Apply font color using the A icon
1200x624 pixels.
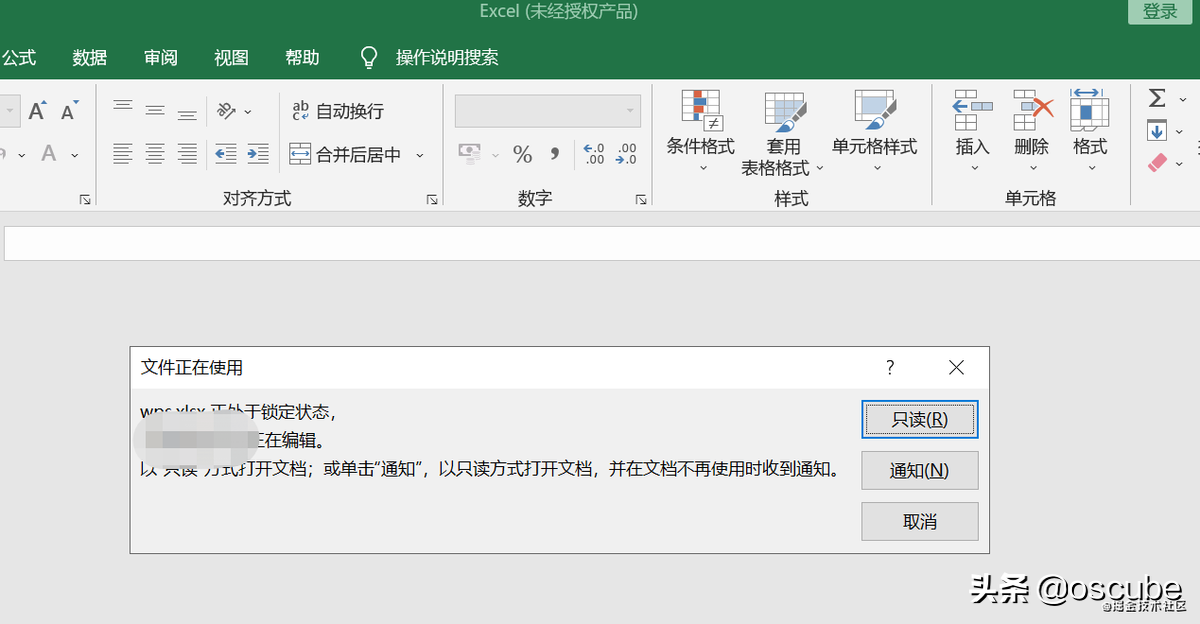point(48,153)
